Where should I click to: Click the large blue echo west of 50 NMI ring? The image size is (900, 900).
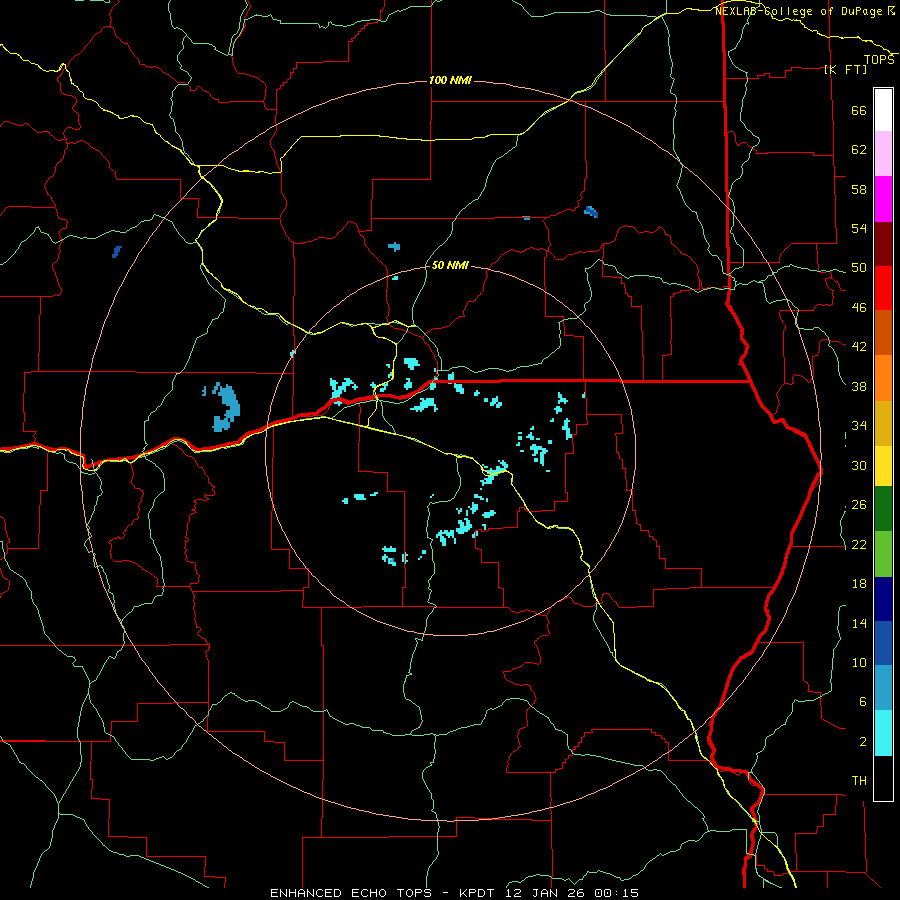click(x=226, y=407)
